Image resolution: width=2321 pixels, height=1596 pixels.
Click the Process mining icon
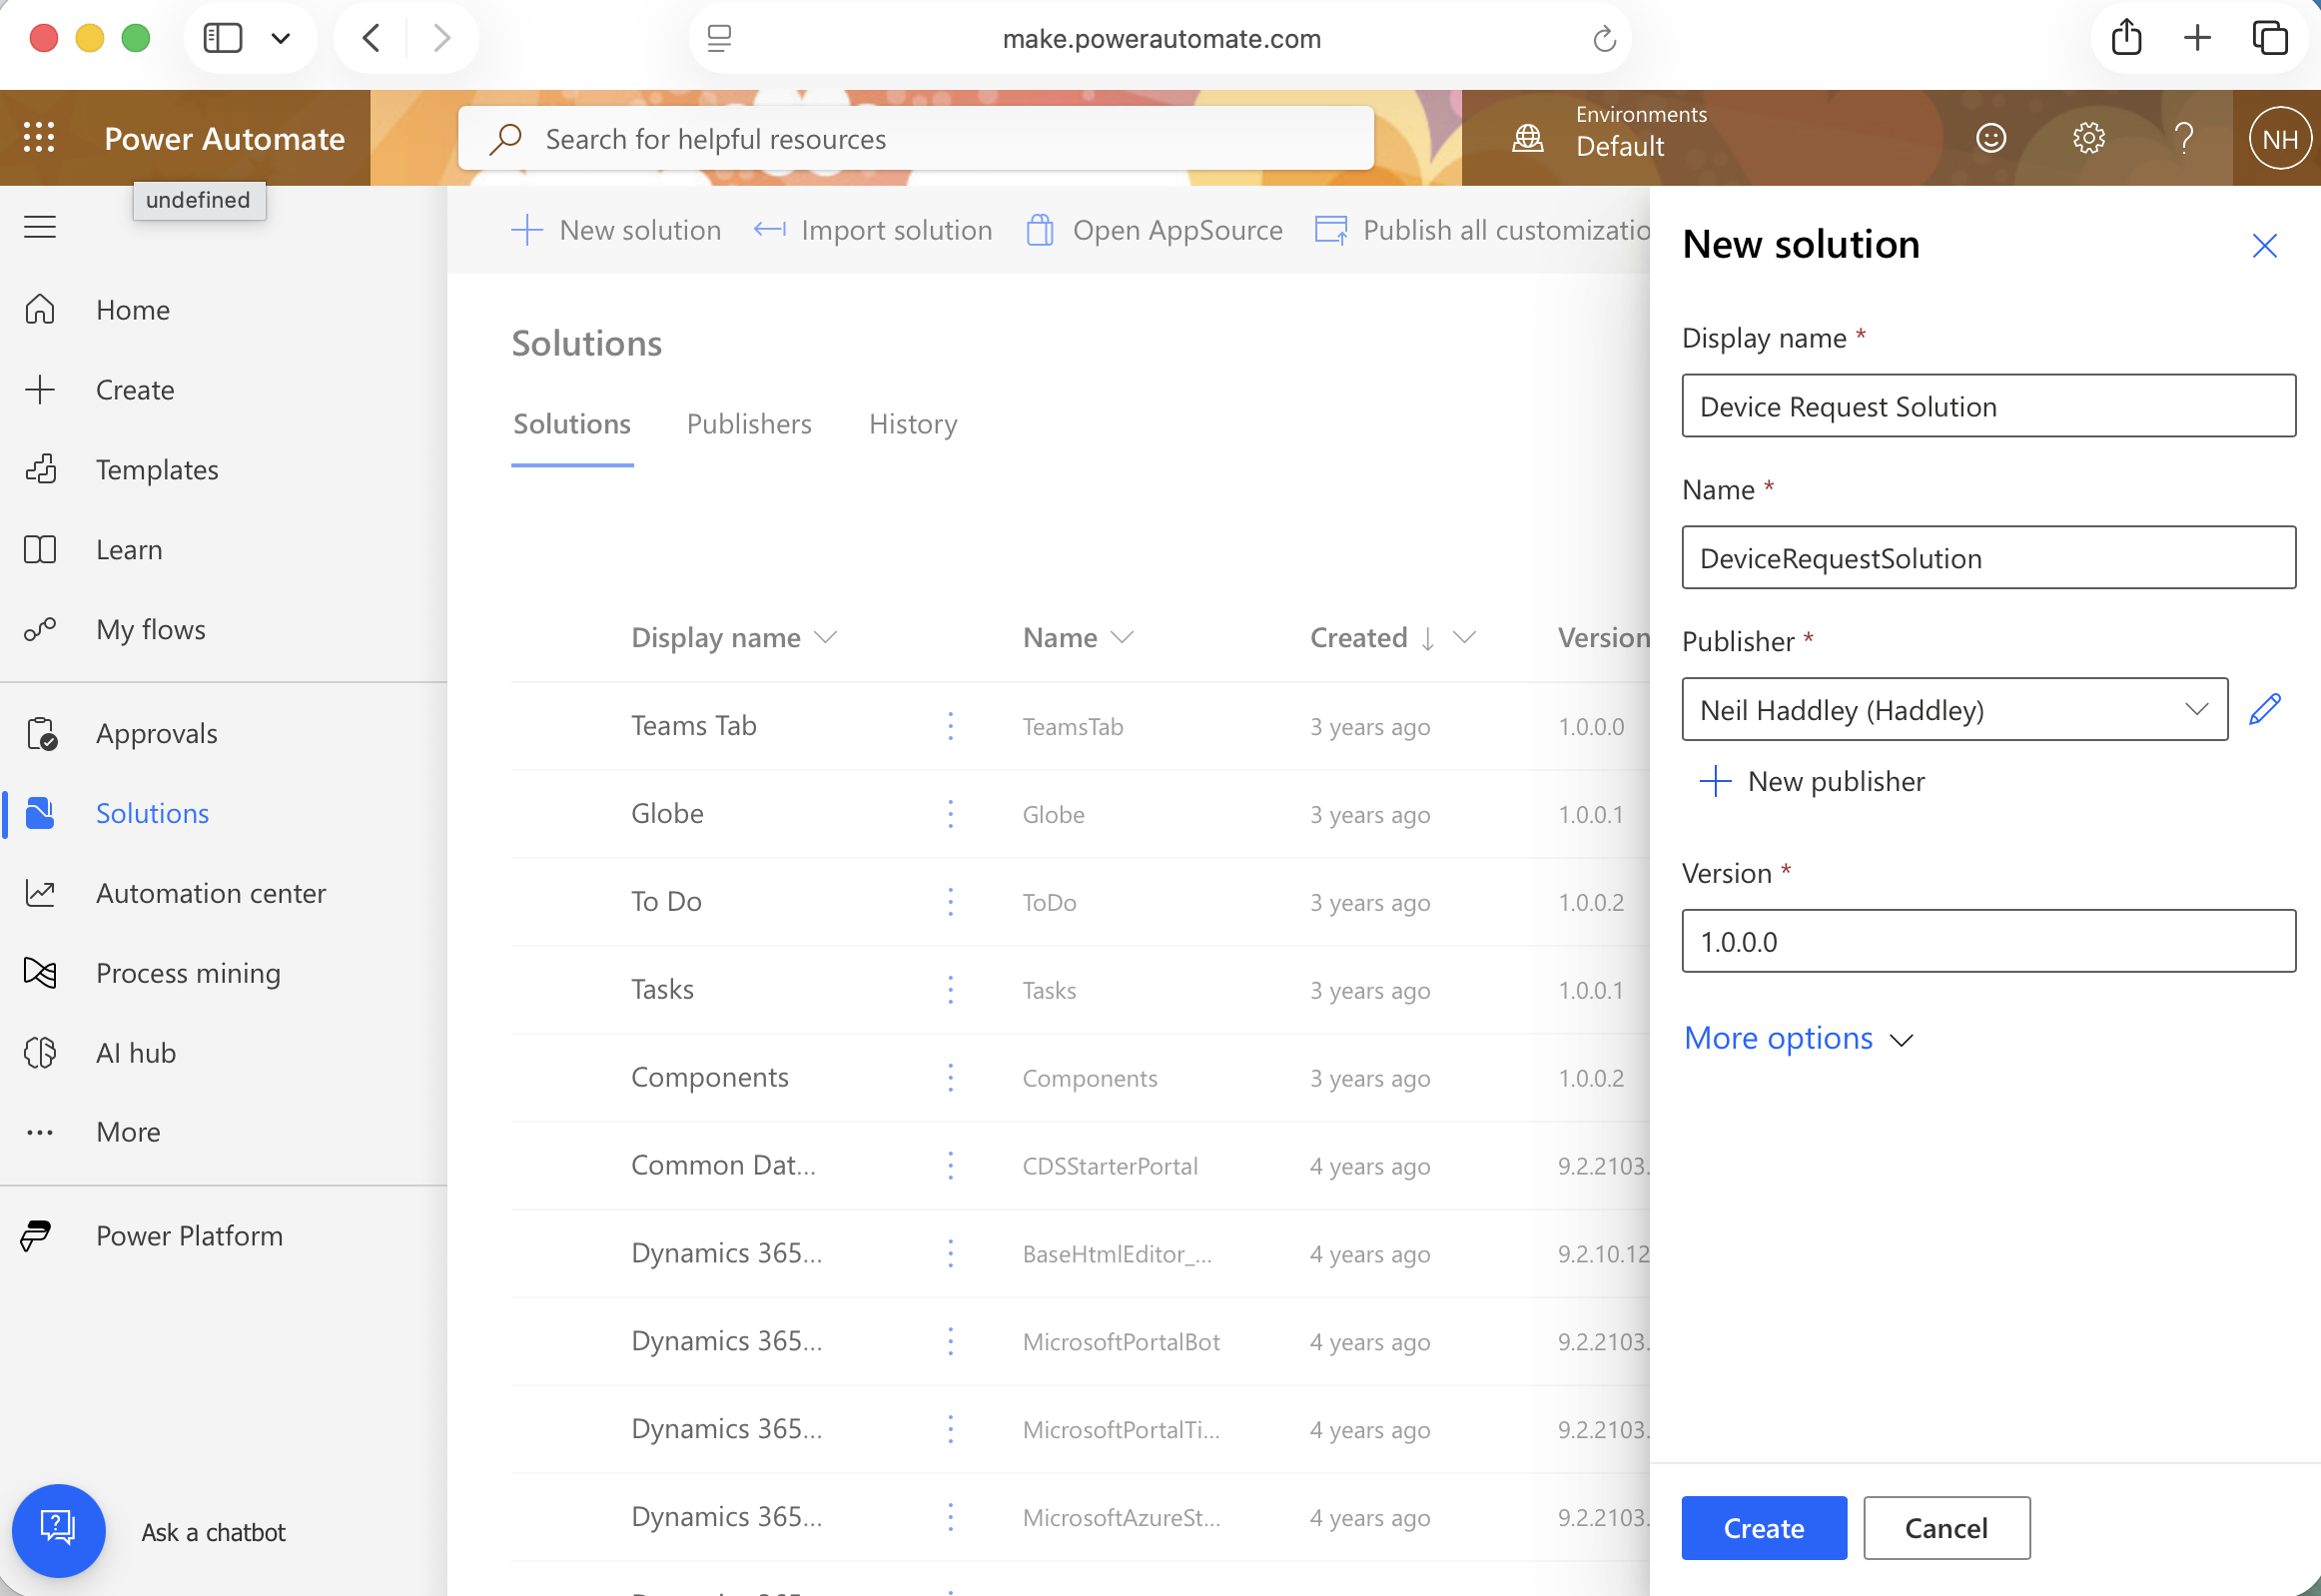click(40, 973)
